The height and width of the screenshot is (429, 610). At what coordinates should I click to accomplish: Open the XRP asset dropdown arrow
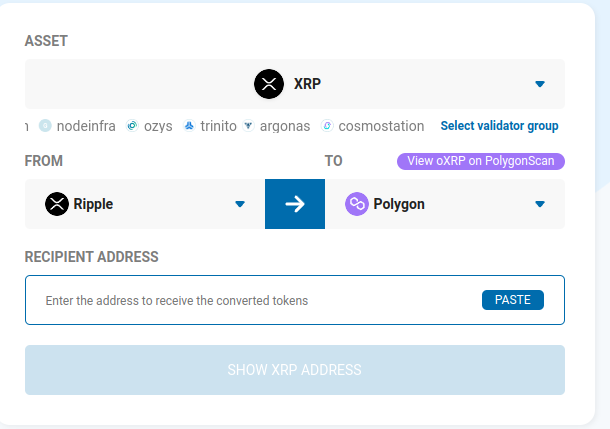tap(540, 84)
